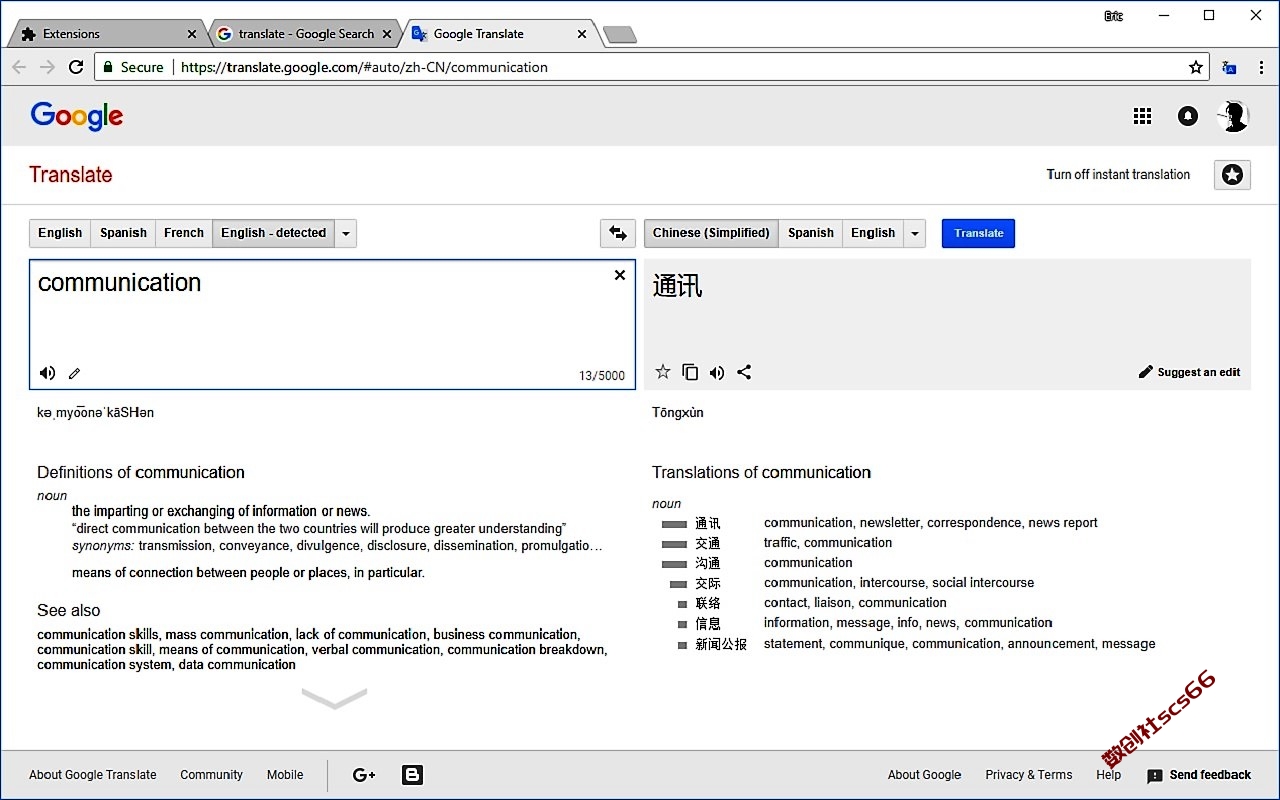Click the Secure padlock site info
This screenshot has height=800, width=1280.
pyautogui.click(x=133, y=67)
